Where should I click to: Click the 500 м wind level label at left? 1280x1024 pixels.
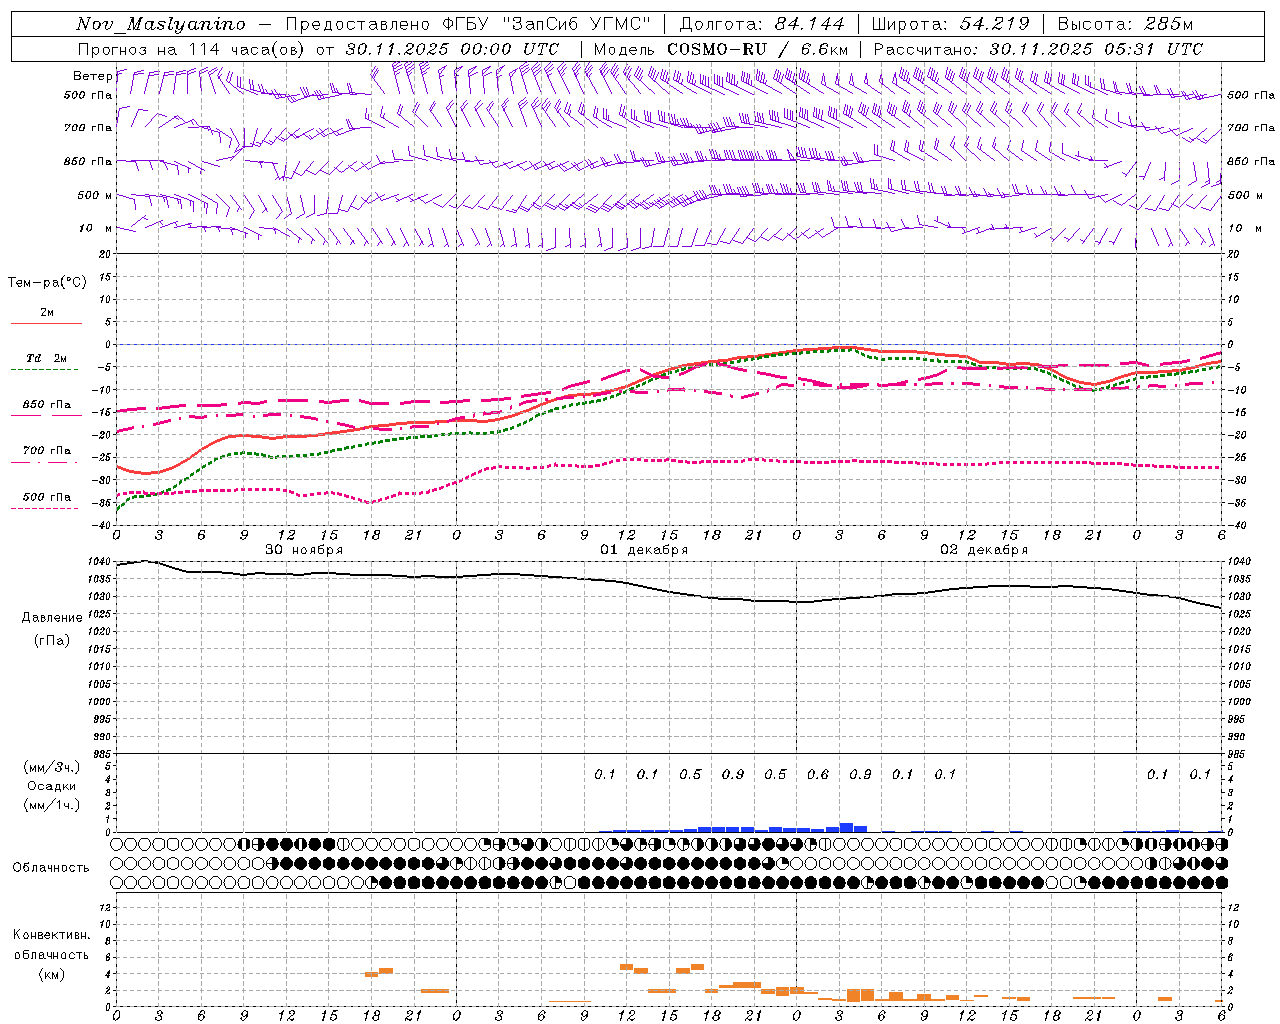pos(95,196)
